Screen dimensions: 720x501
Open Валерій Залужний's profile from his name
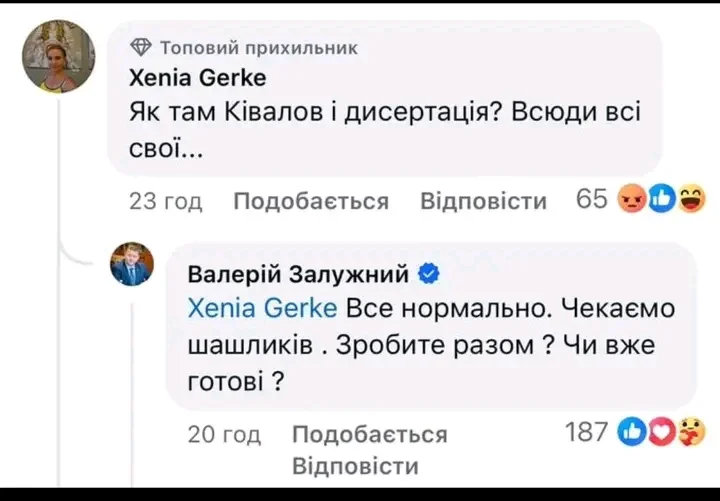[x=298, y=273]
